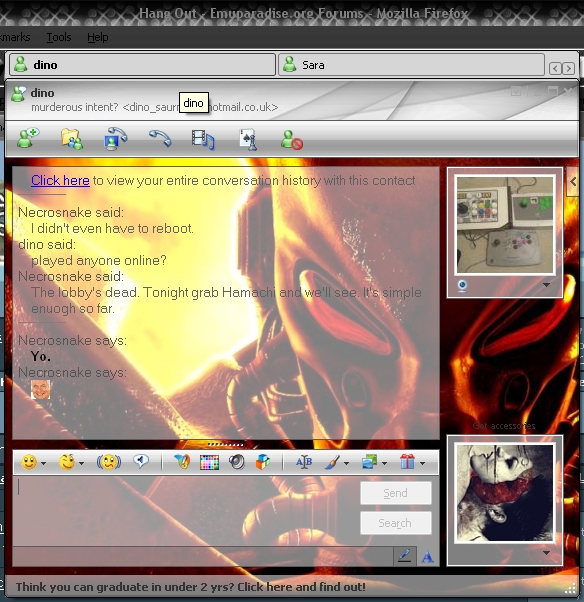The height and width of the screenshot is (602, 584).
Task: Expand the photo sharing dropdown arrow
Action: click(384, 463)
